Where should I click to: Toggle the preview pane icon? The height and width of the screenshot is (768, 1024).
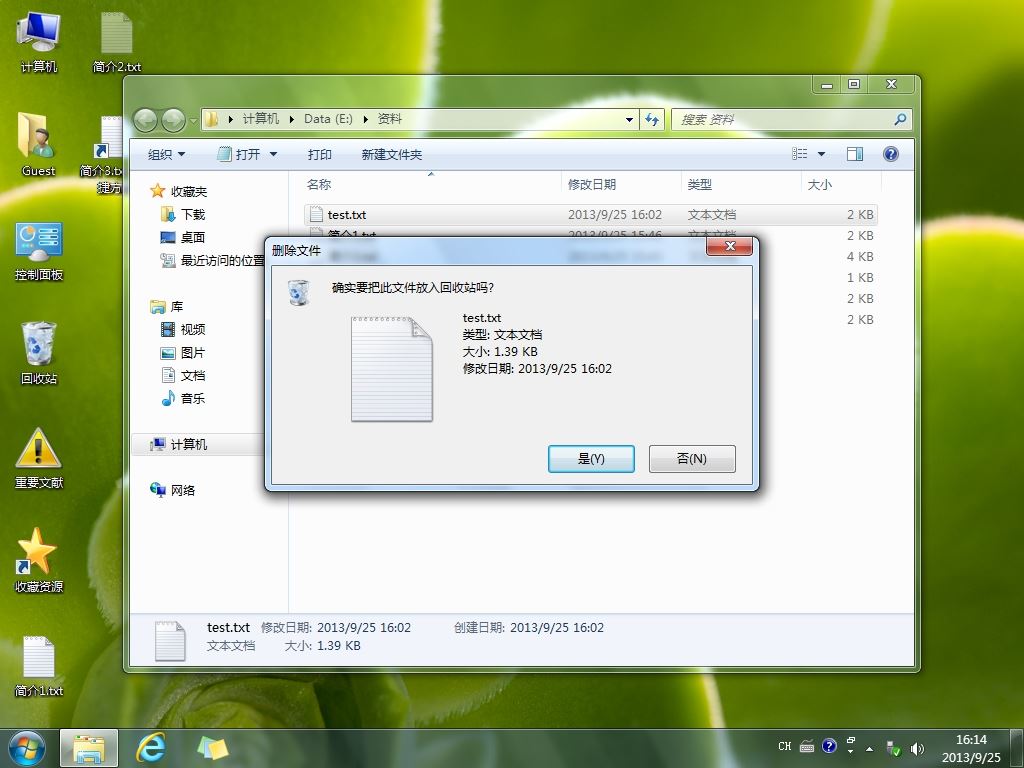[x=855, y=154]
